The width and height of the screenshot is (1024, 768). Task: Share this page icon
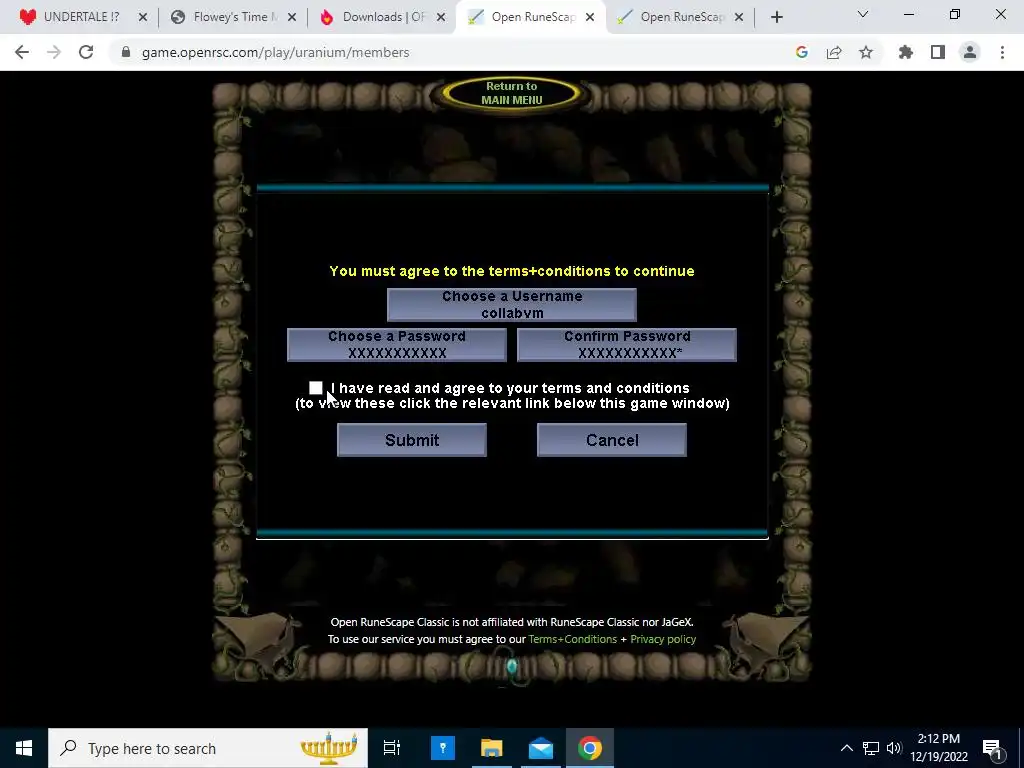click(x=834, y=52)
